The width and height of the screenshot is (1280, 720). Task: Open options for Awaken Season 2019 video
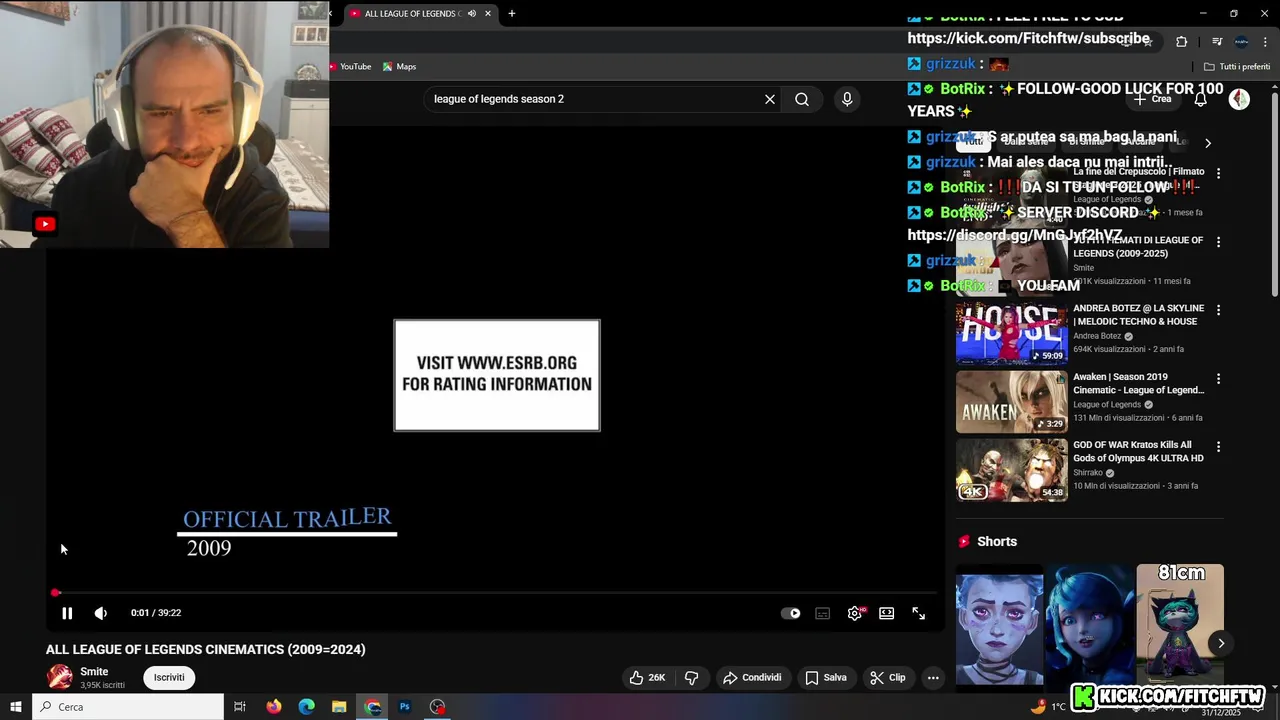1218,379
